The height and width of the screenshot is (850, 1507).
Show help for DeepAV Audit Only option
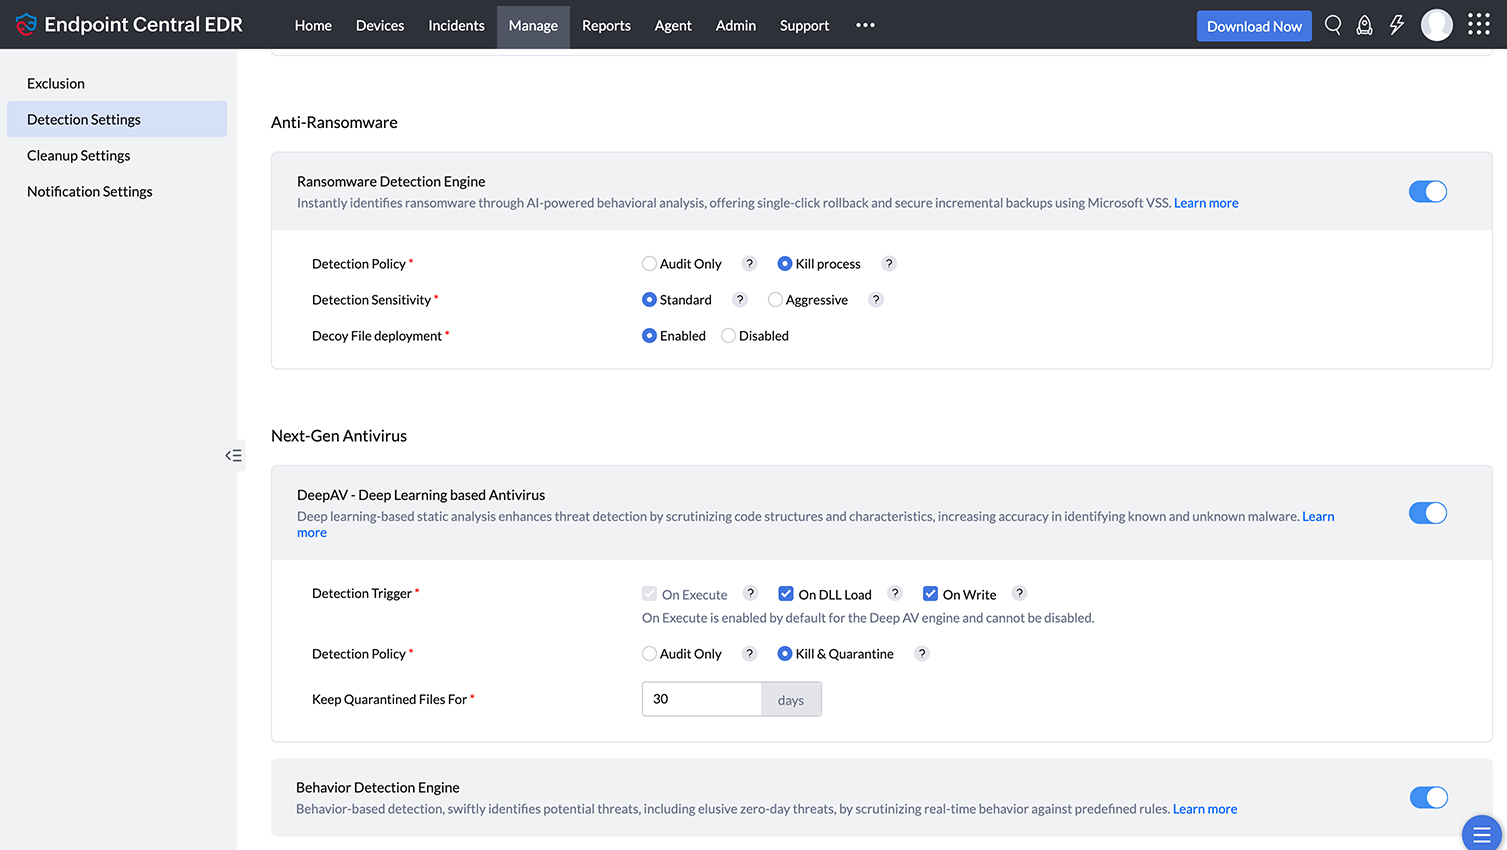tap(749, 653)
